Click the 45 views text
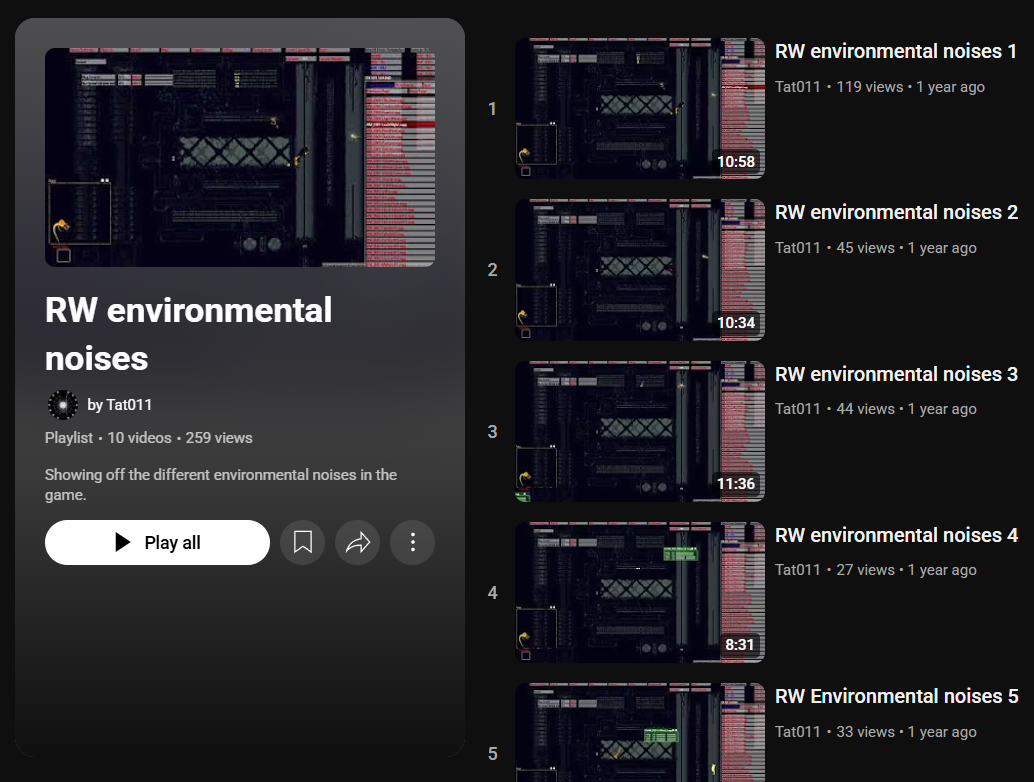Image resolution: width=1034 pixels, height=782 pixels. (865, 248)
